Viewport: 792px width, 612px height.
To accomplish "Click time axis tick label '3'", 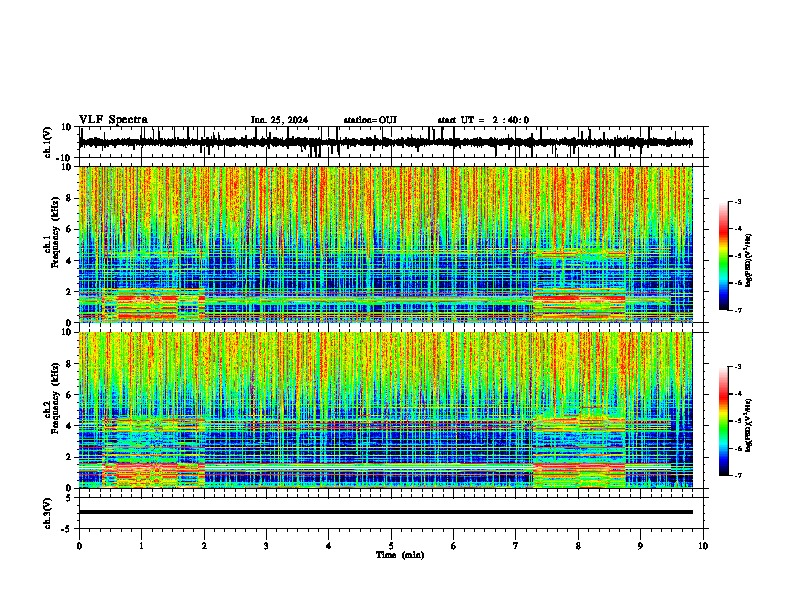I will (266, 546).
